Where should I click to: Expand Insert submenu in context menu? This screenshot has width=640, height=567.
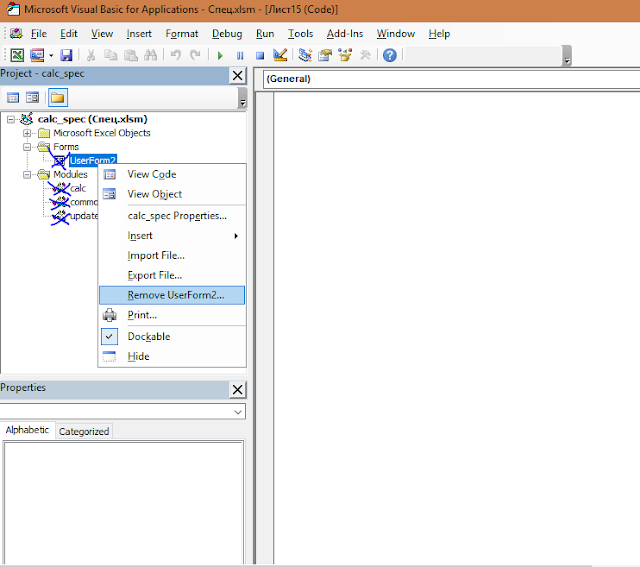172,236
